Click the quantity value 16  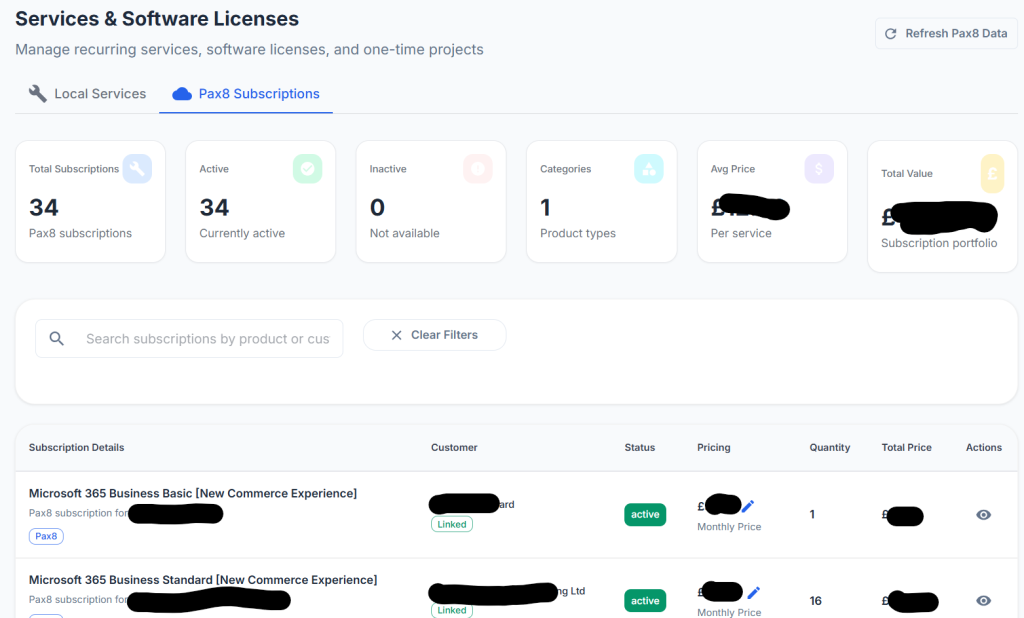point(816,600)
